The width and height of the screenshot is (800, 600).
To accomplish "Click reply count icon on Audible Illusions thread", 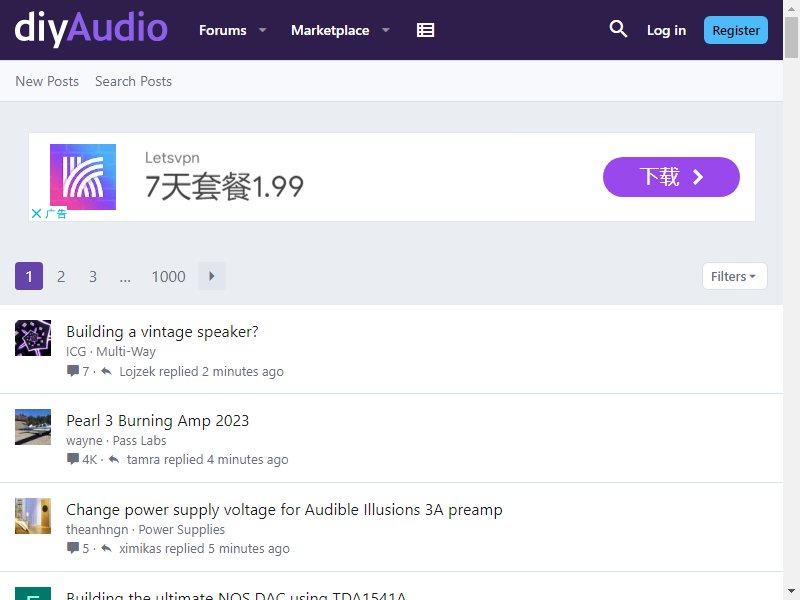I will pos(73,548).
